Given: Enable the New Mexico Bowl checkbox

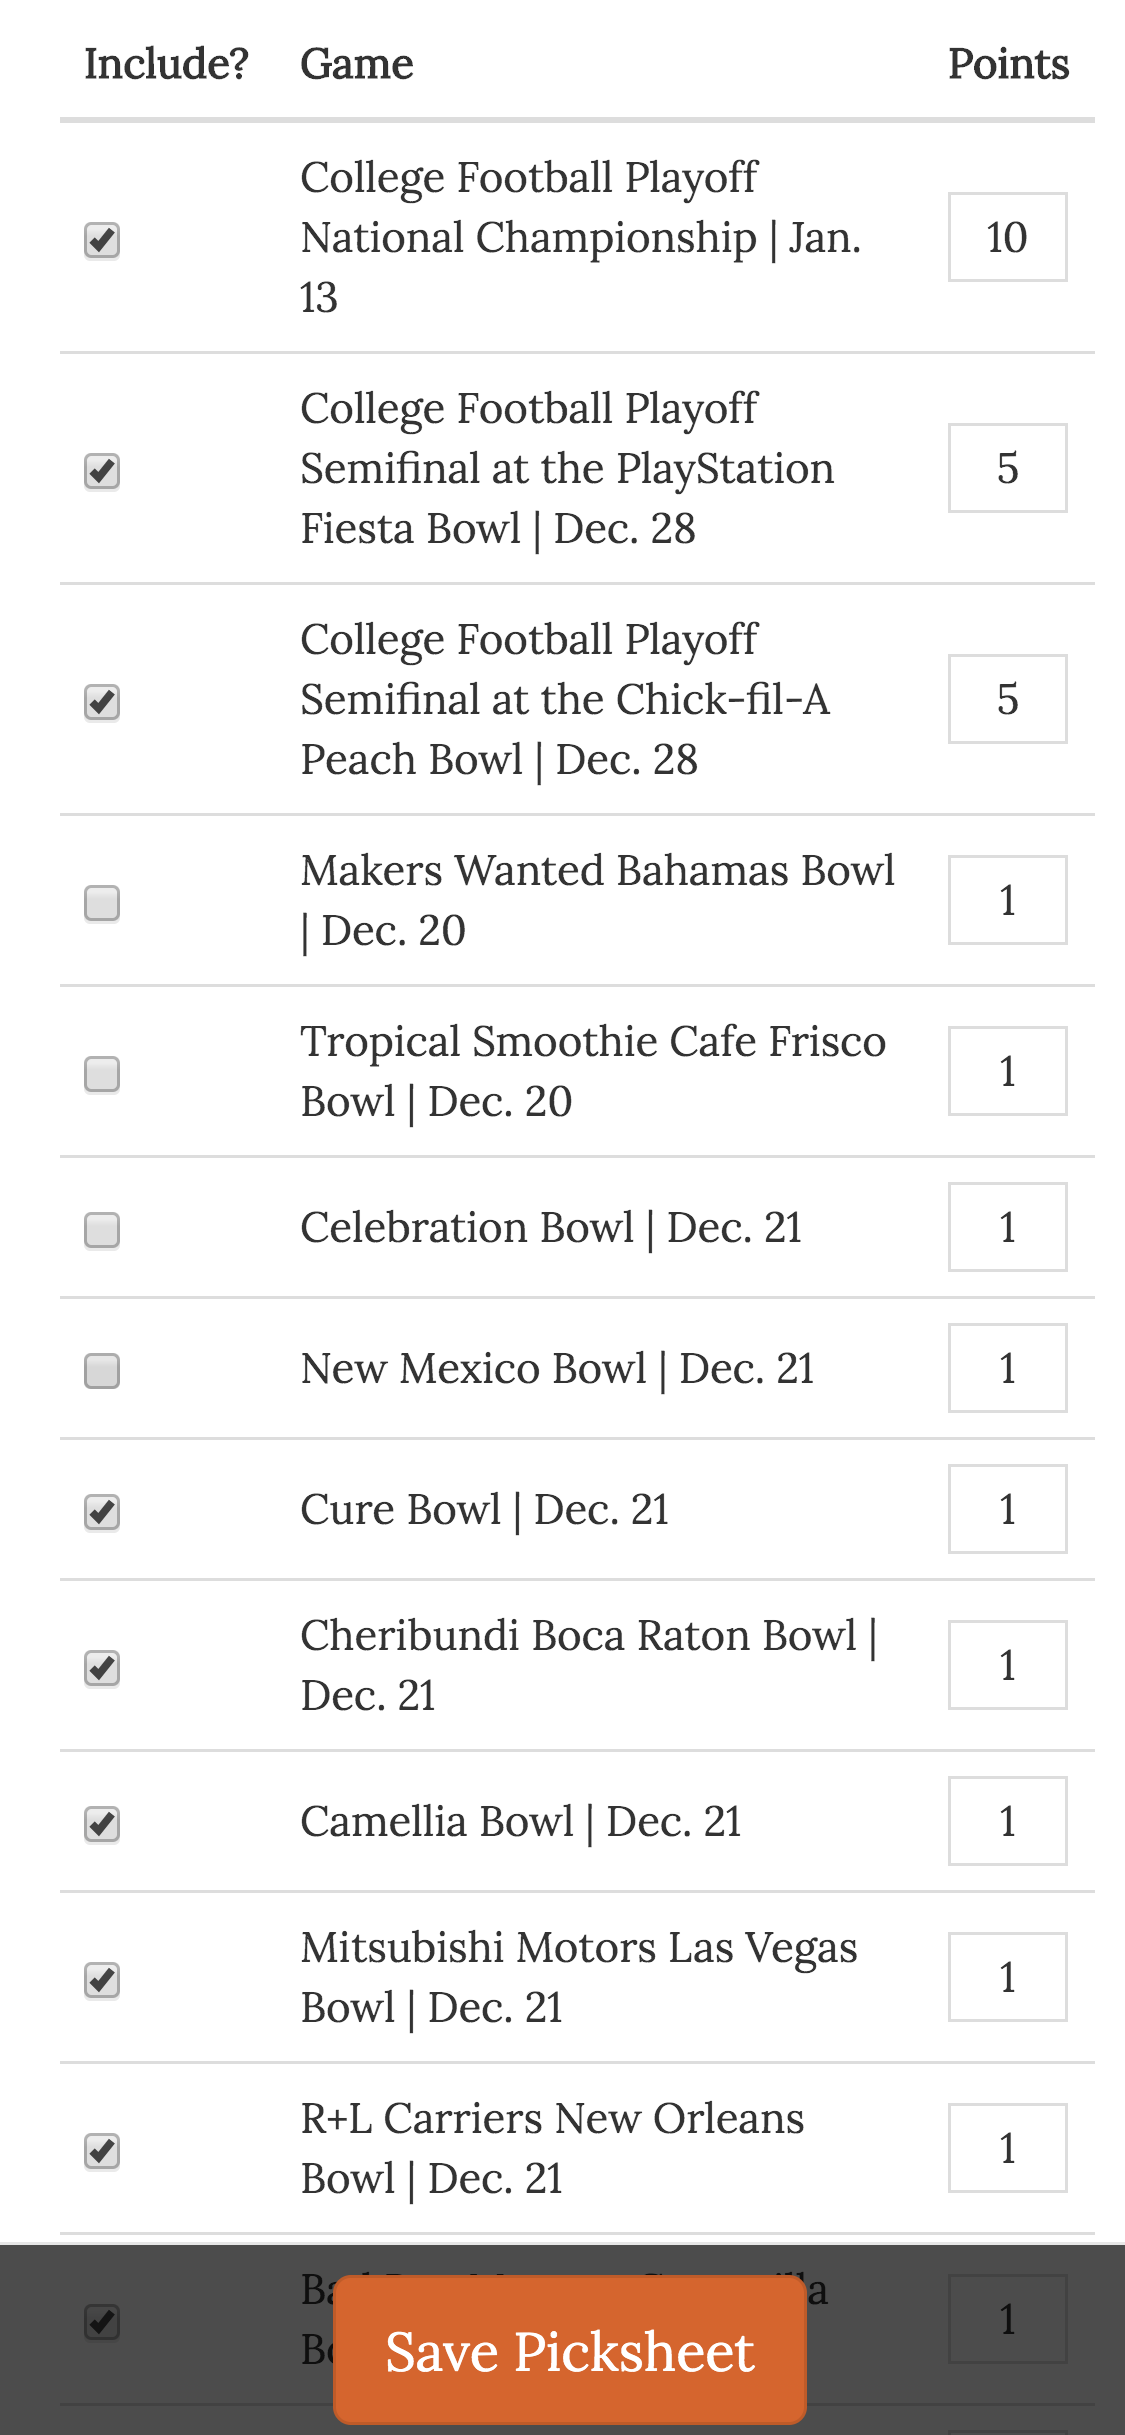Looking at the screenshot, I should tap(102, 1371).
